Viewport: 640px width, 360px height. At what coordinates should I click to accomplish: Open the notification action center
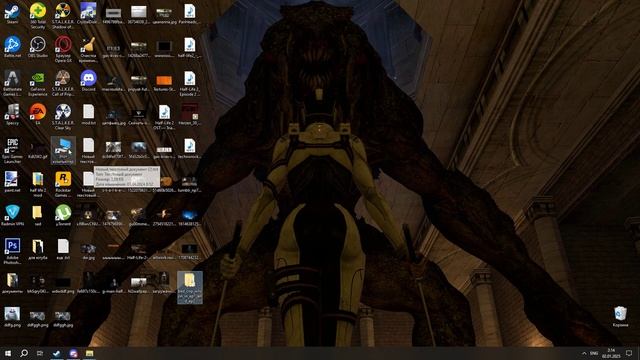tap(629, 353)
